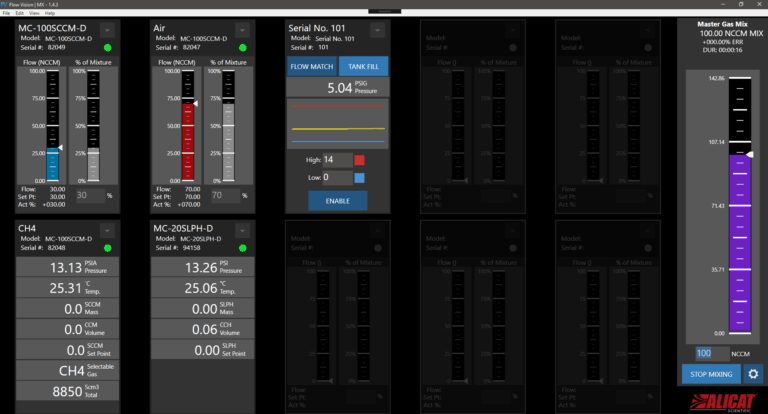The width and height of the screenshot is (768, 414).
Task: Click the green status indicator for serial 82049
Action: coord(108,48)
